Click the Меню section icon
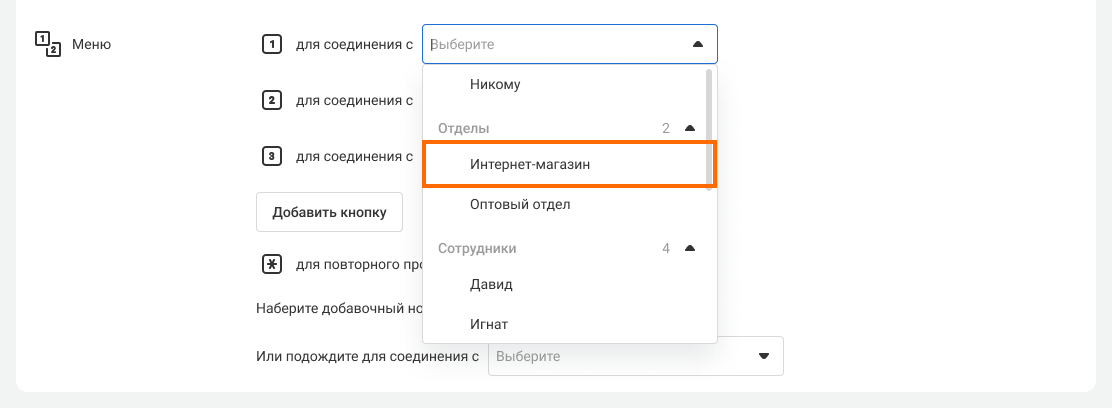1112x408 pixels. tap(48, 44)
